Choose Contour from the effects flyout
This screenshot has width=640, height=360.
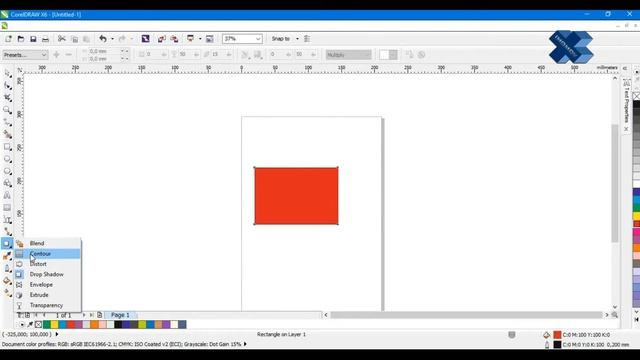pyautogui.click(x=47, y=254)
